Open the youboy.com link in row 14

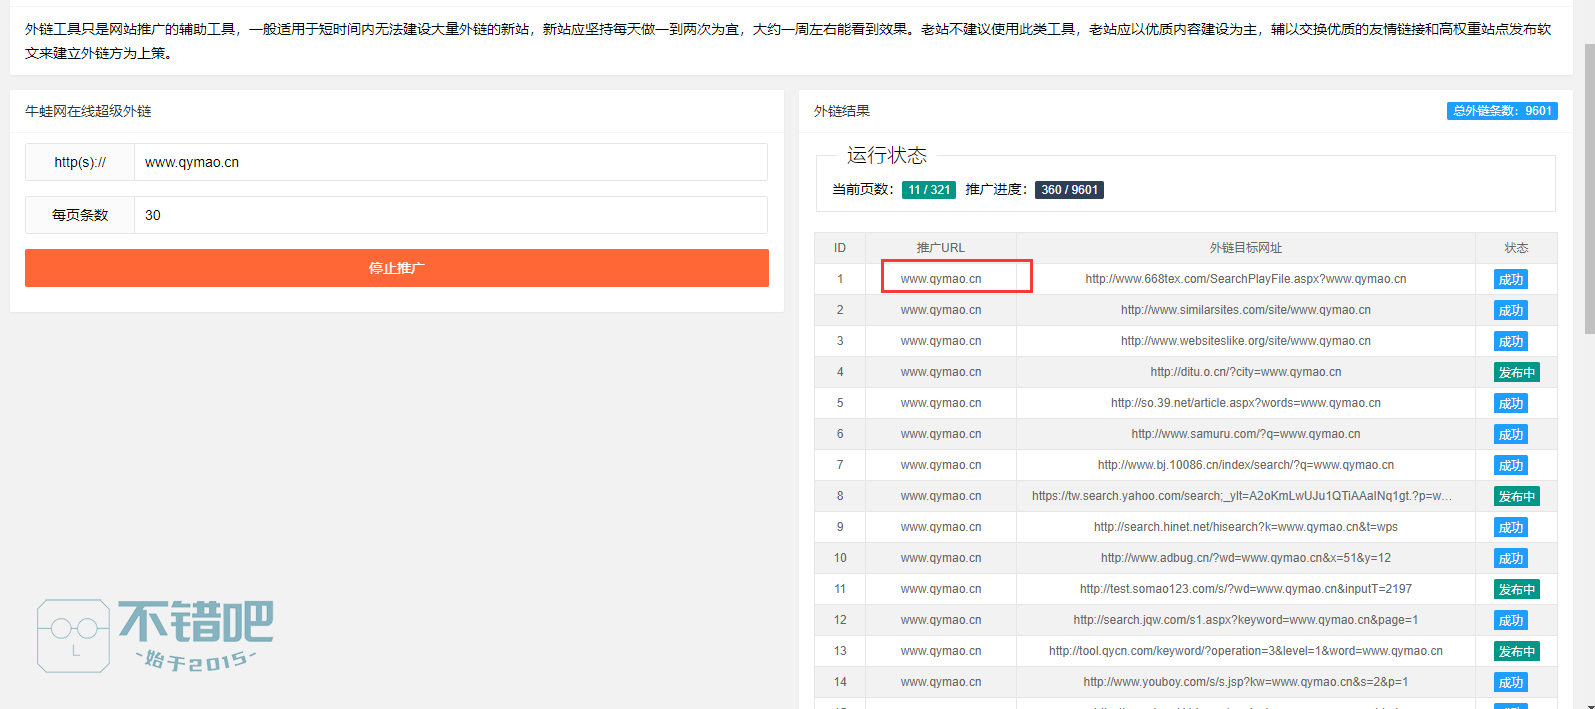(1245, 682)
